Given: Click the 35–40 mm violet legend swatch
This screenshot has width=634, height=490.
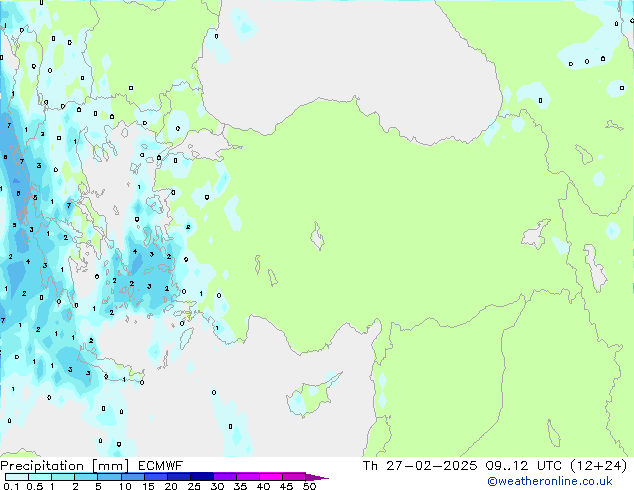Looking at the screenshot, I should (247, 477).
